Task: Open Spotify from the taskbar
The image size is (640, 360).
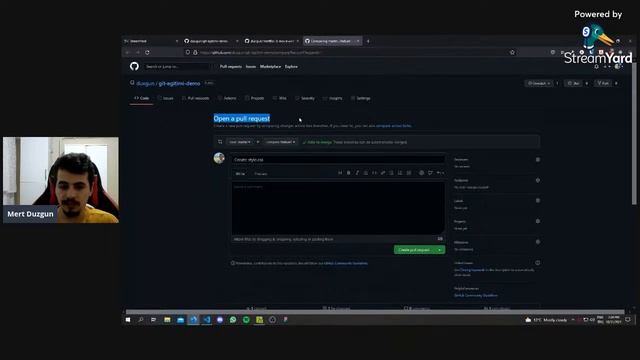Action: (x=246, y=320)
